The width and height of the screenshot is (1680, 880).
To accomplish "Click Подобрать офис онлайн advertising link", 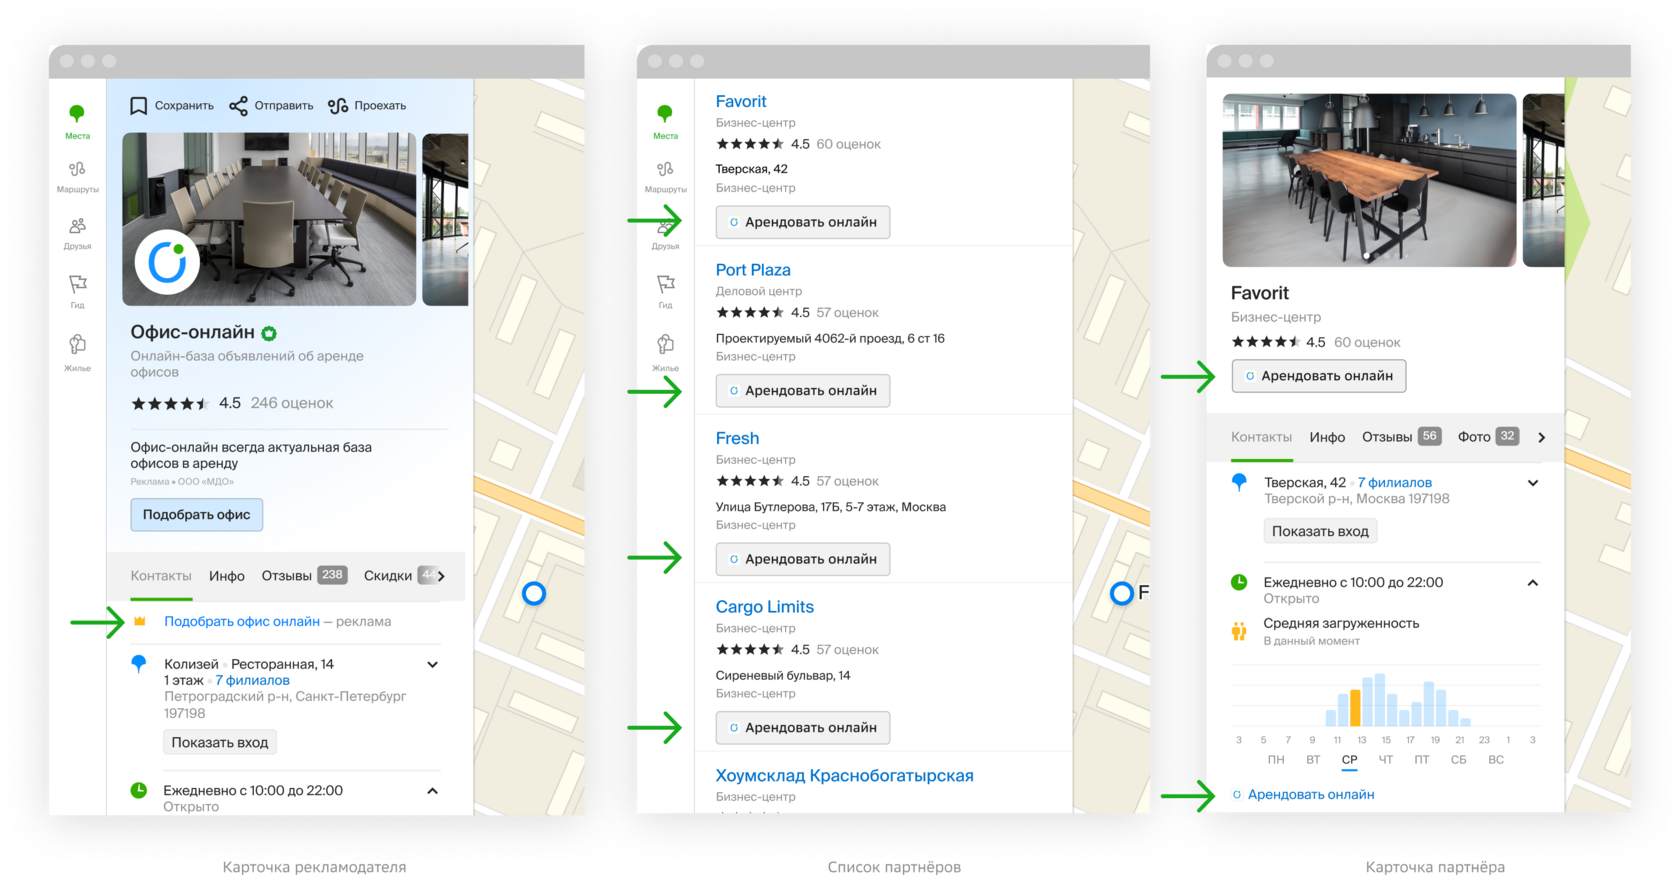I will pyautogui.click(x=242, y=621).
